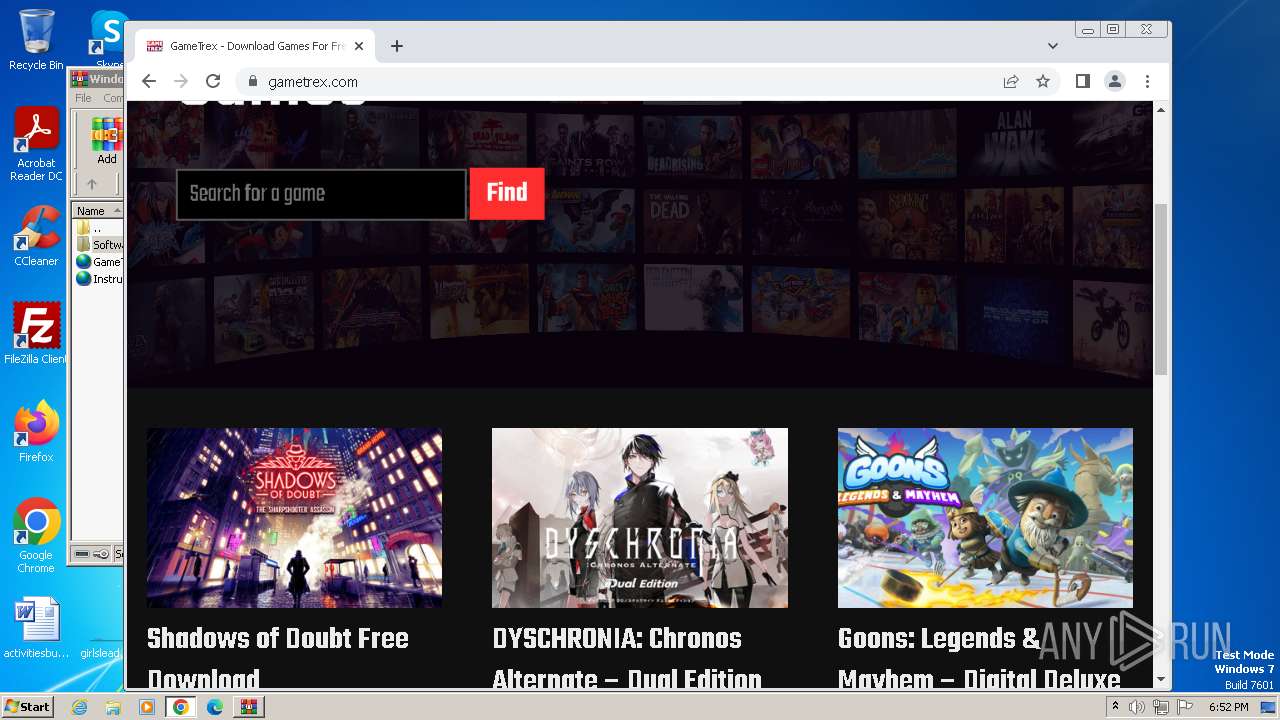Open Windows Explorer folder taskbar icon
1280x720 pixels.
(113, 707)
